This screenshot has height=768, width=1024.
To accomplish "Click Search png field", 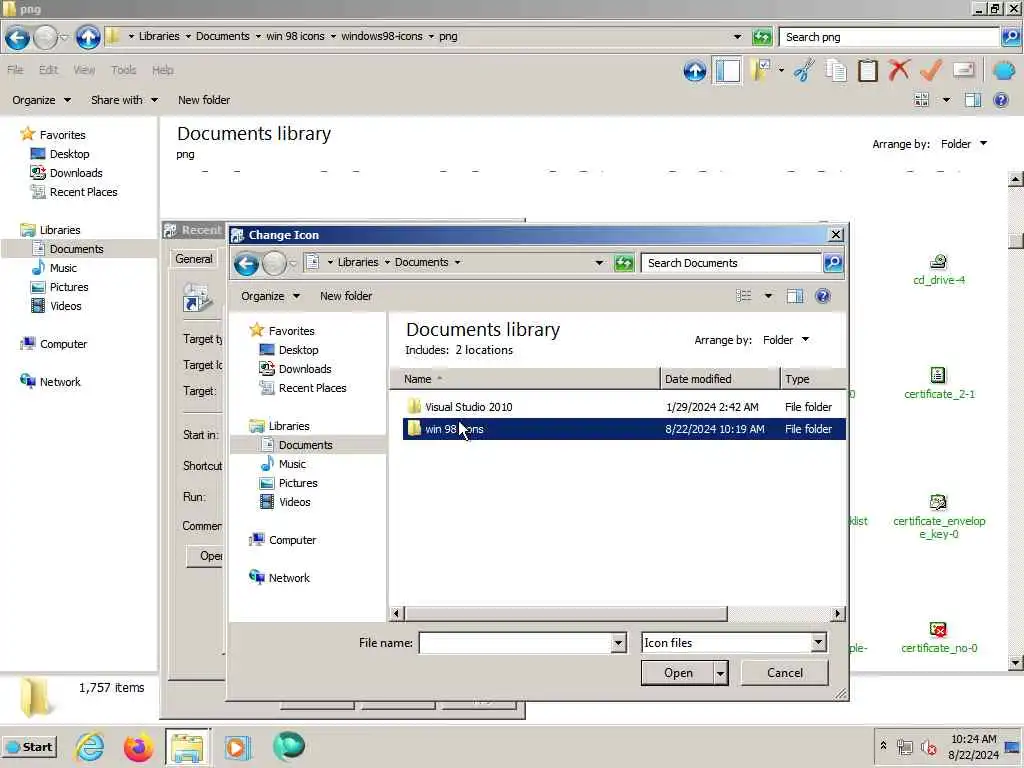I will pyautogui.click(x=889, y=37).
